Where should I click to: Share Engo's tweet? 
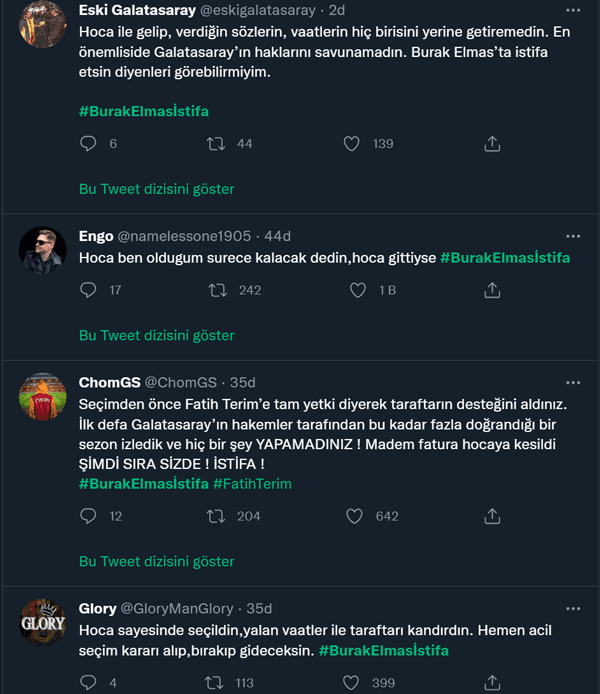click(492, 290)
